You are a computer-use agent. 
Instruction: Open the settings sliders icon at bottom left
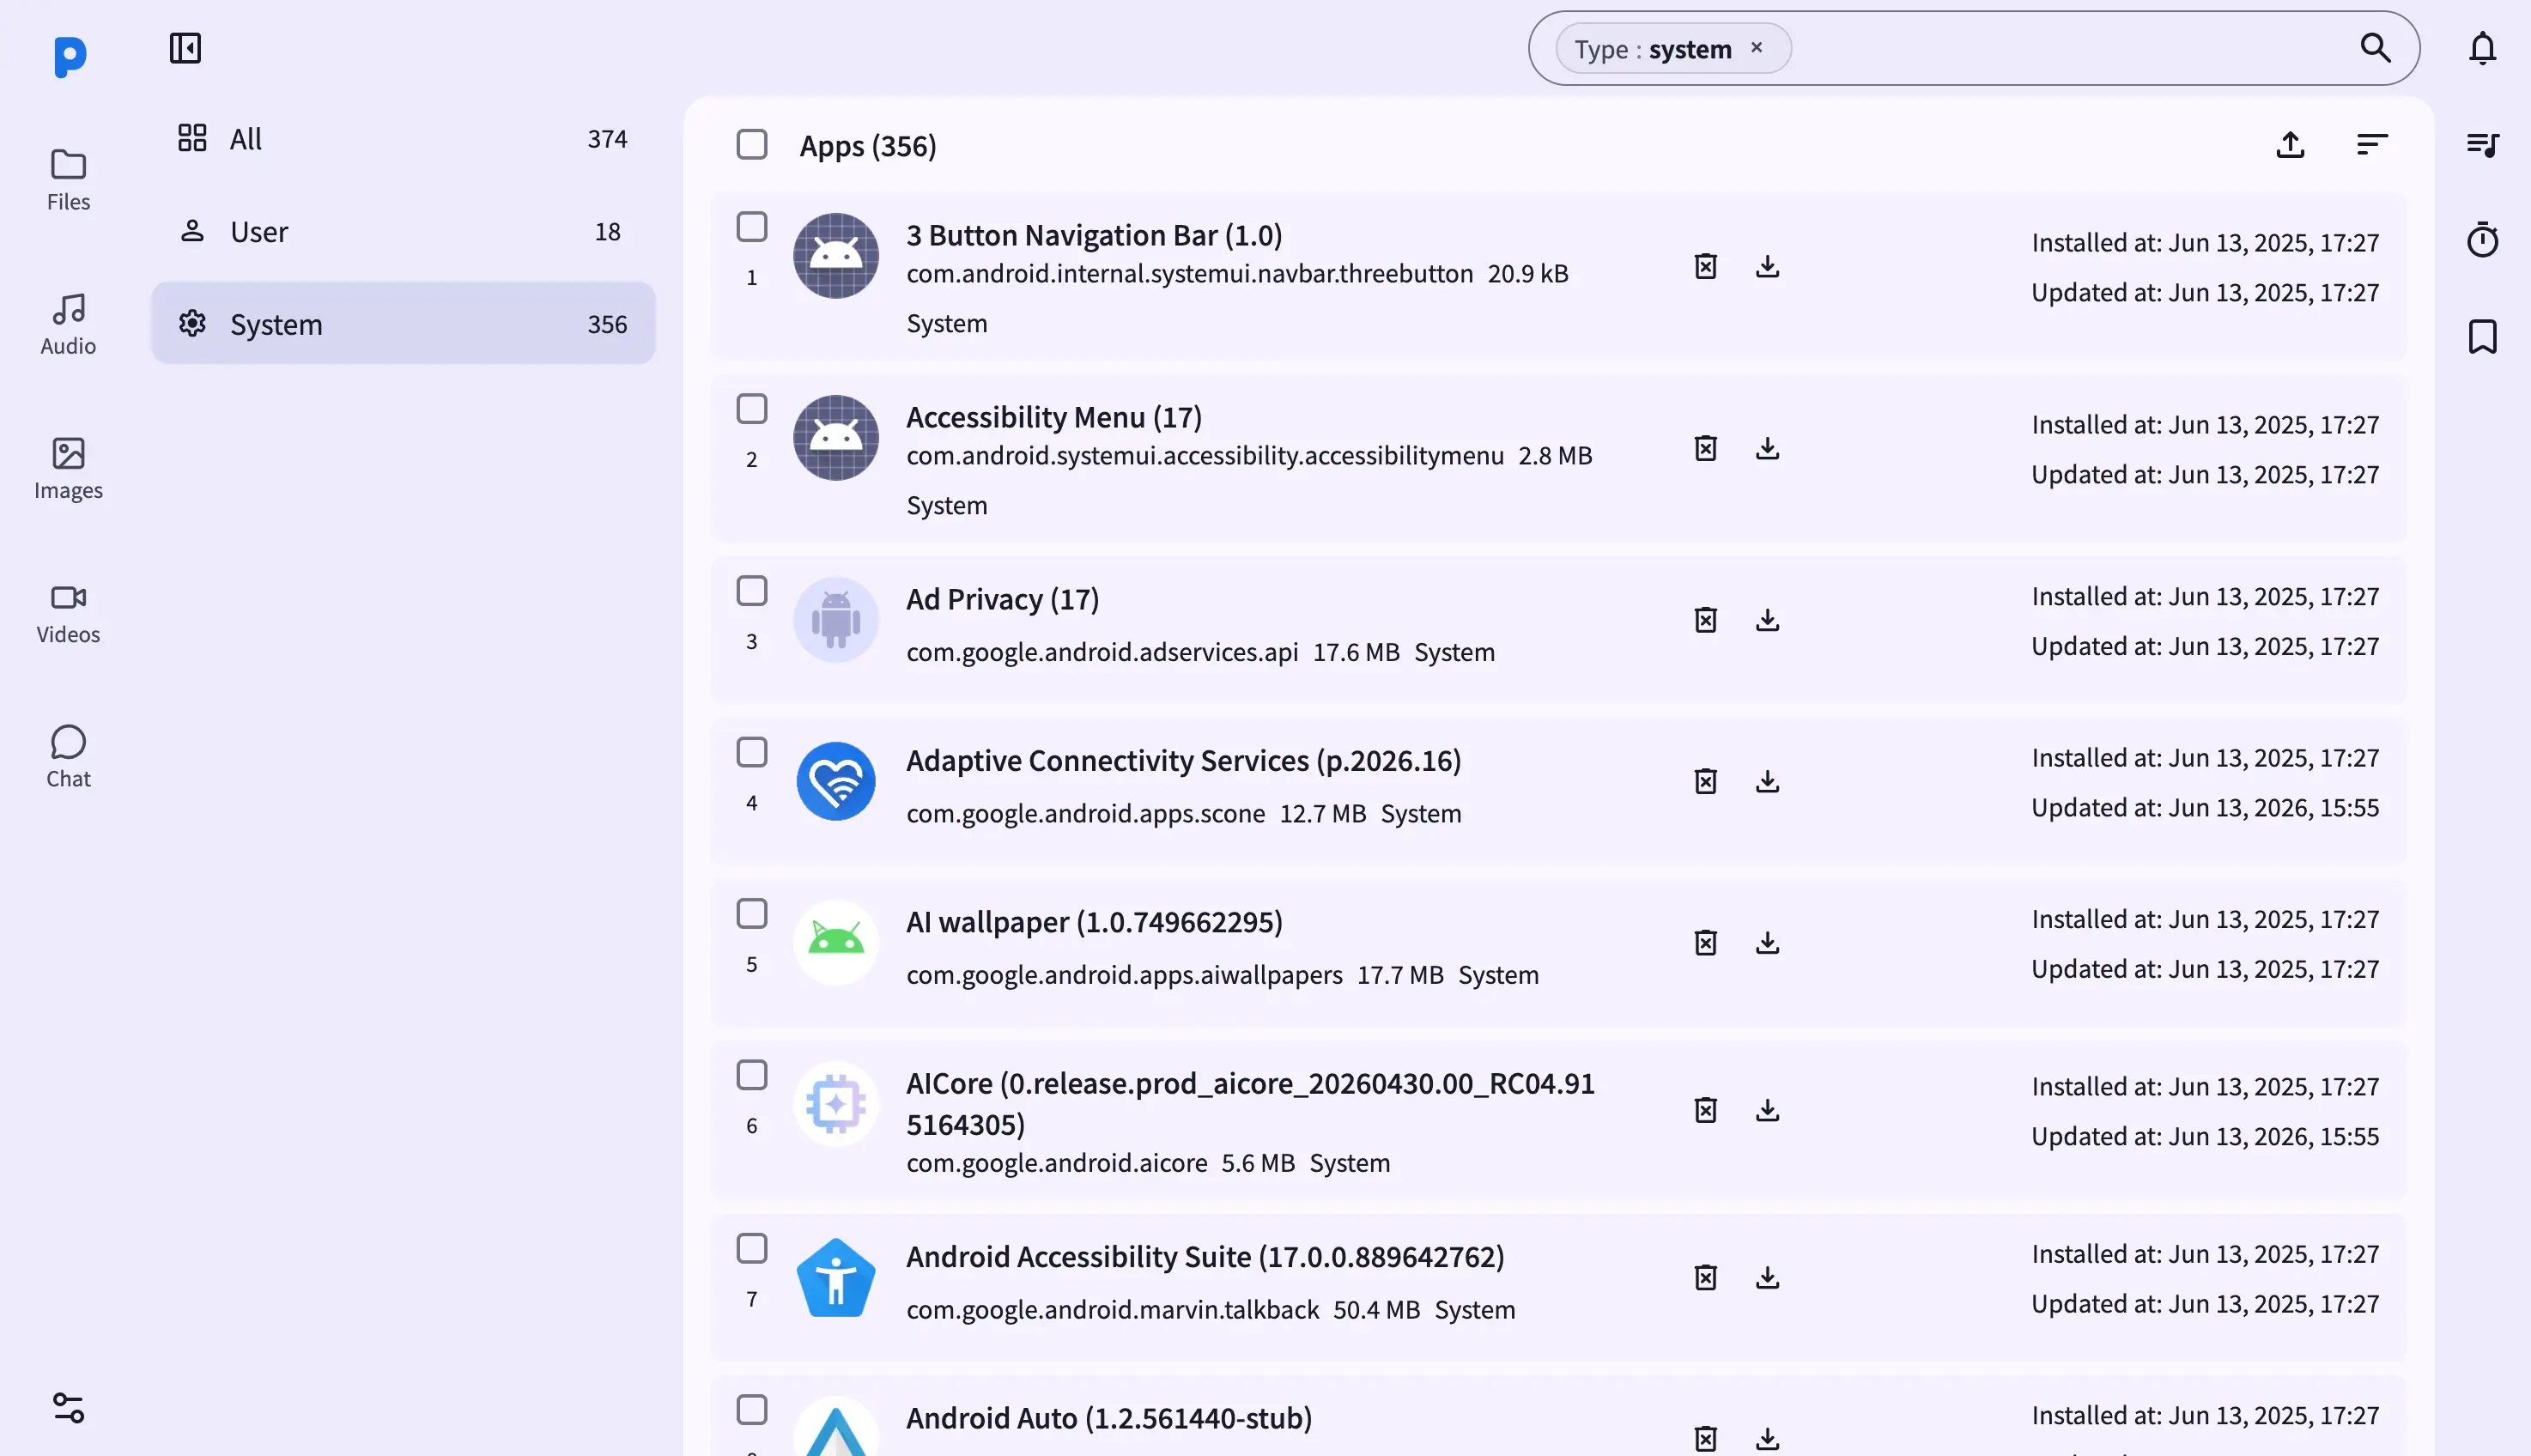click(x=68, y=1407)
